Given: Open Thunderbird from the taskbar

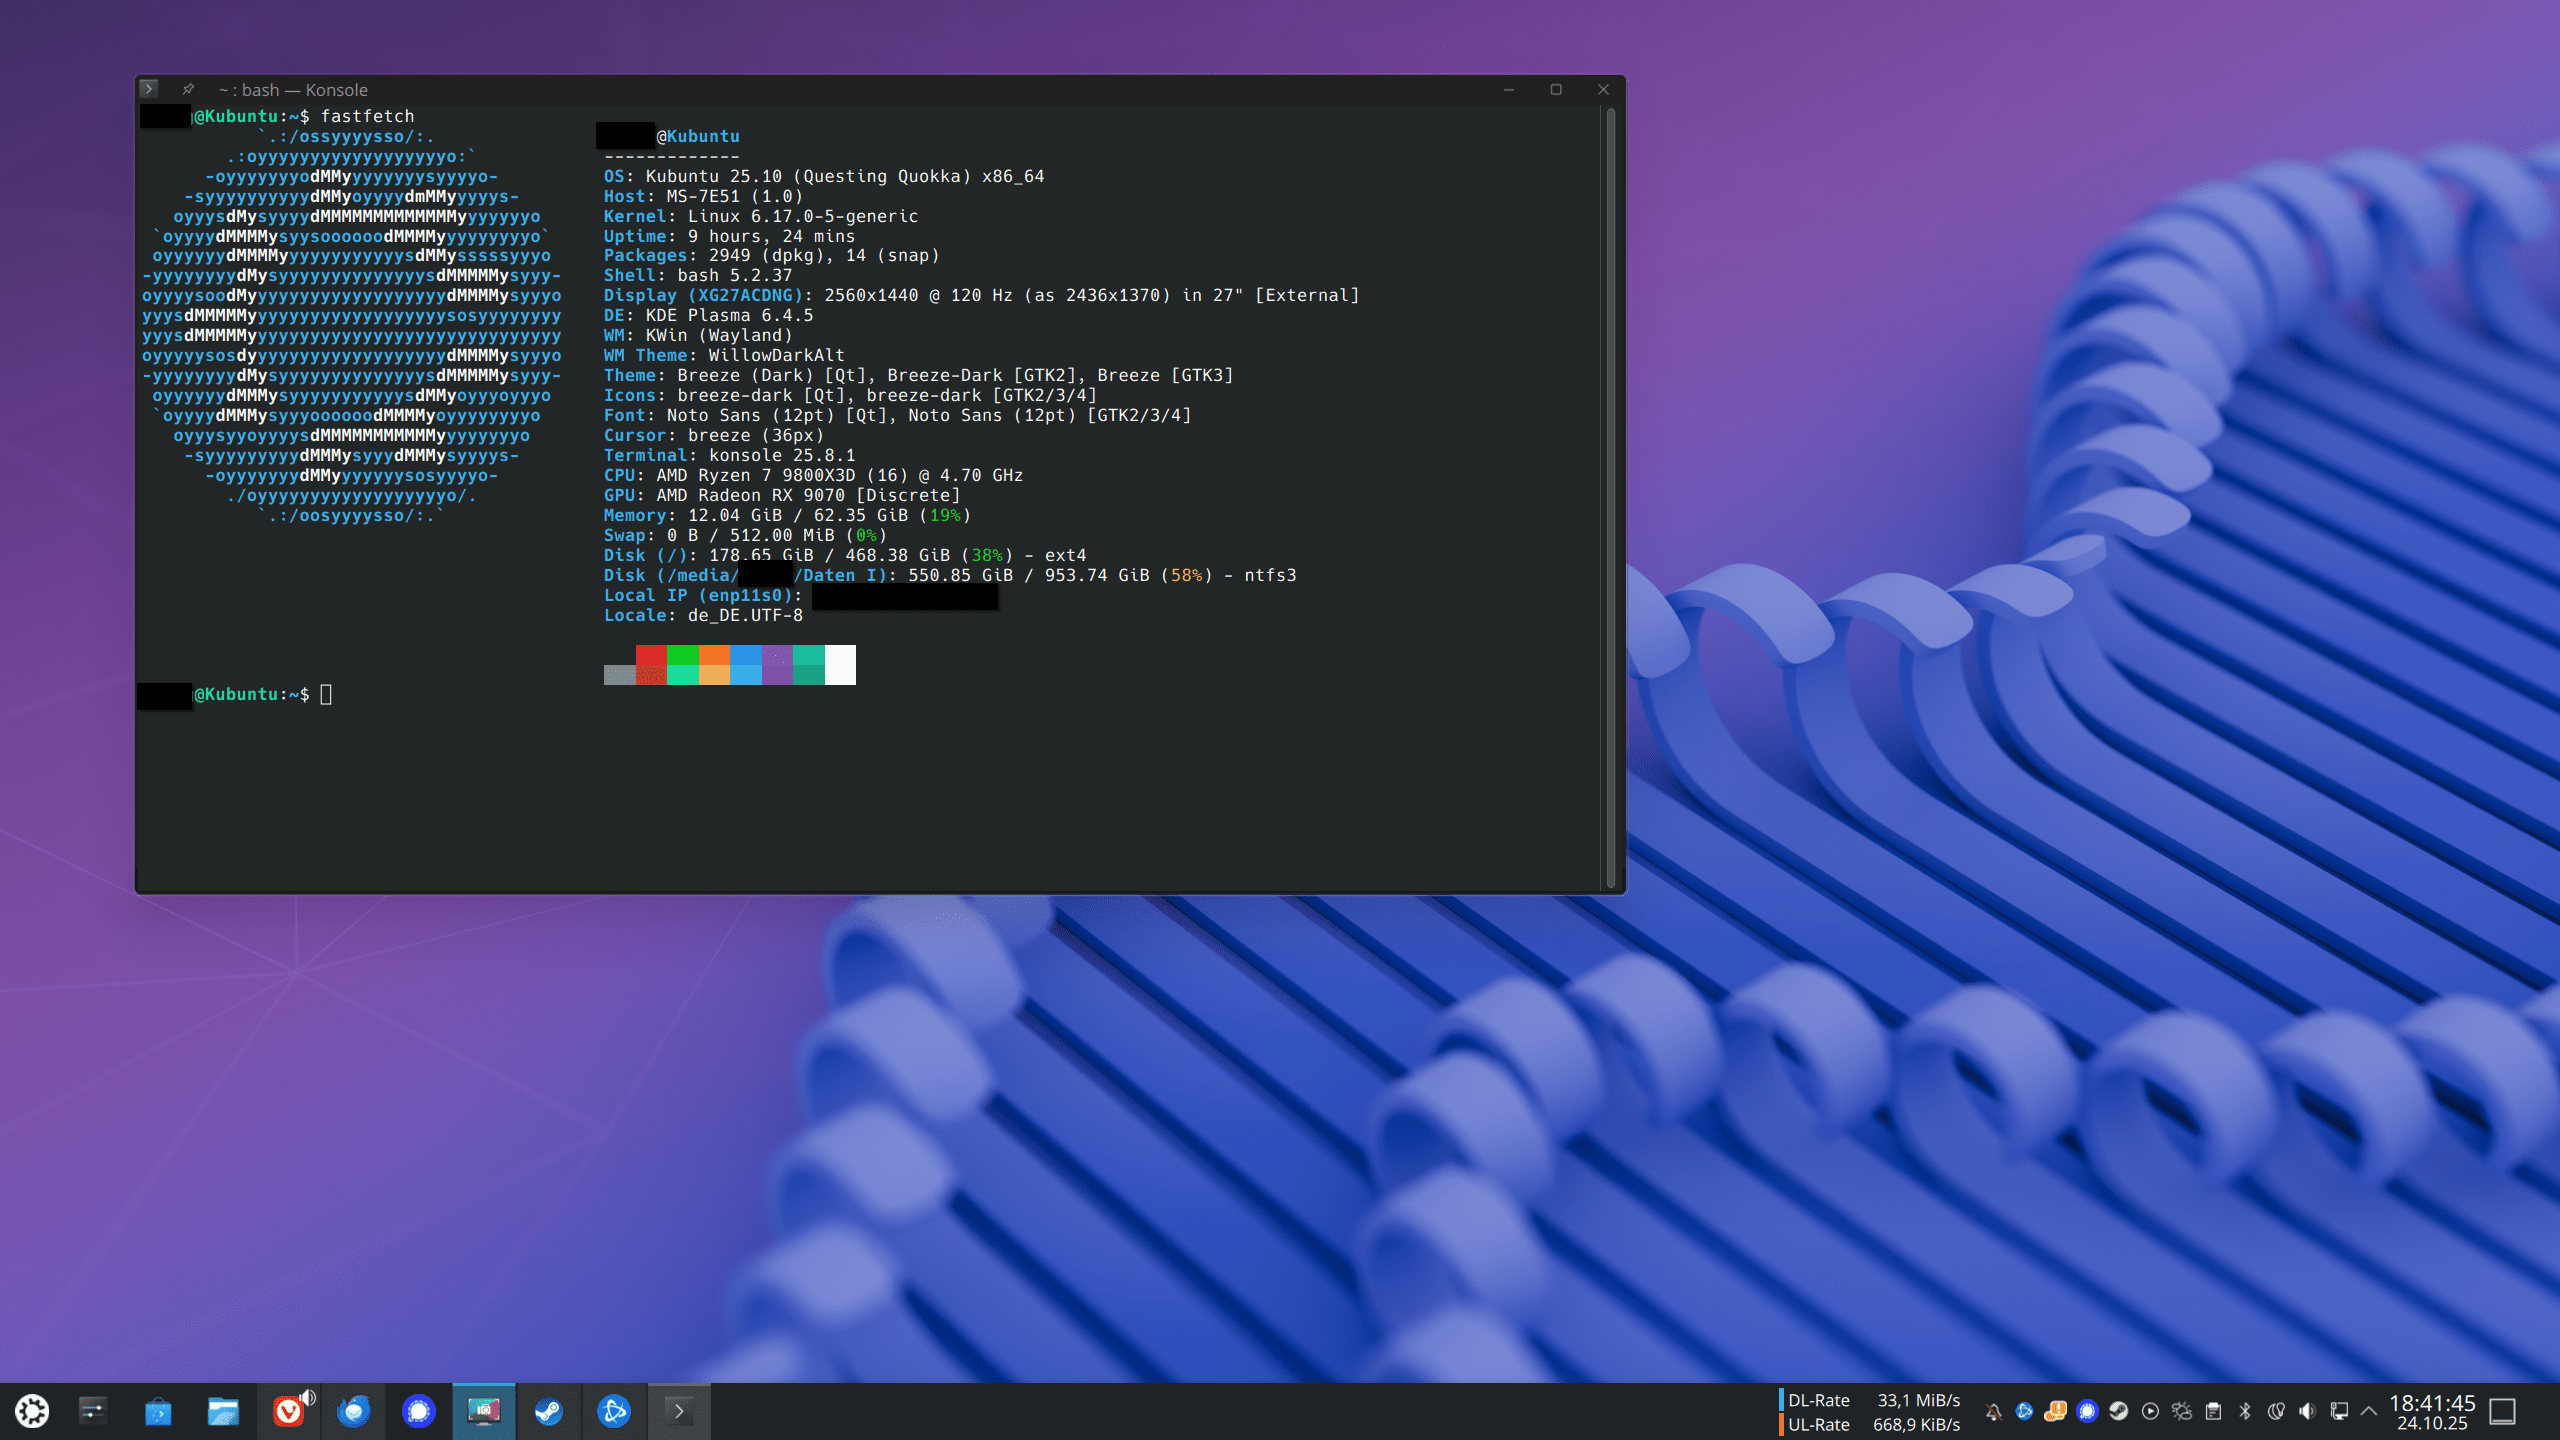Looking at the screenshot, I should click(353, 1411).
